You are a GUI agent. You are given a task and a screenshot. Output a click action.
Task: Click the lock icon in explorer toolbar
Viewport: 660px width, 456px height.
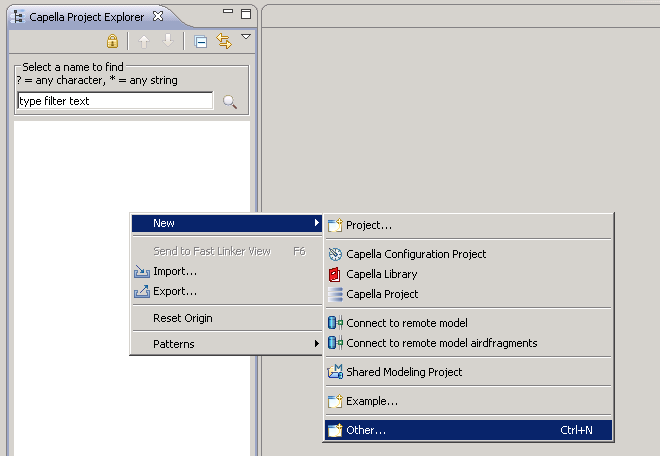click(112, 41)
